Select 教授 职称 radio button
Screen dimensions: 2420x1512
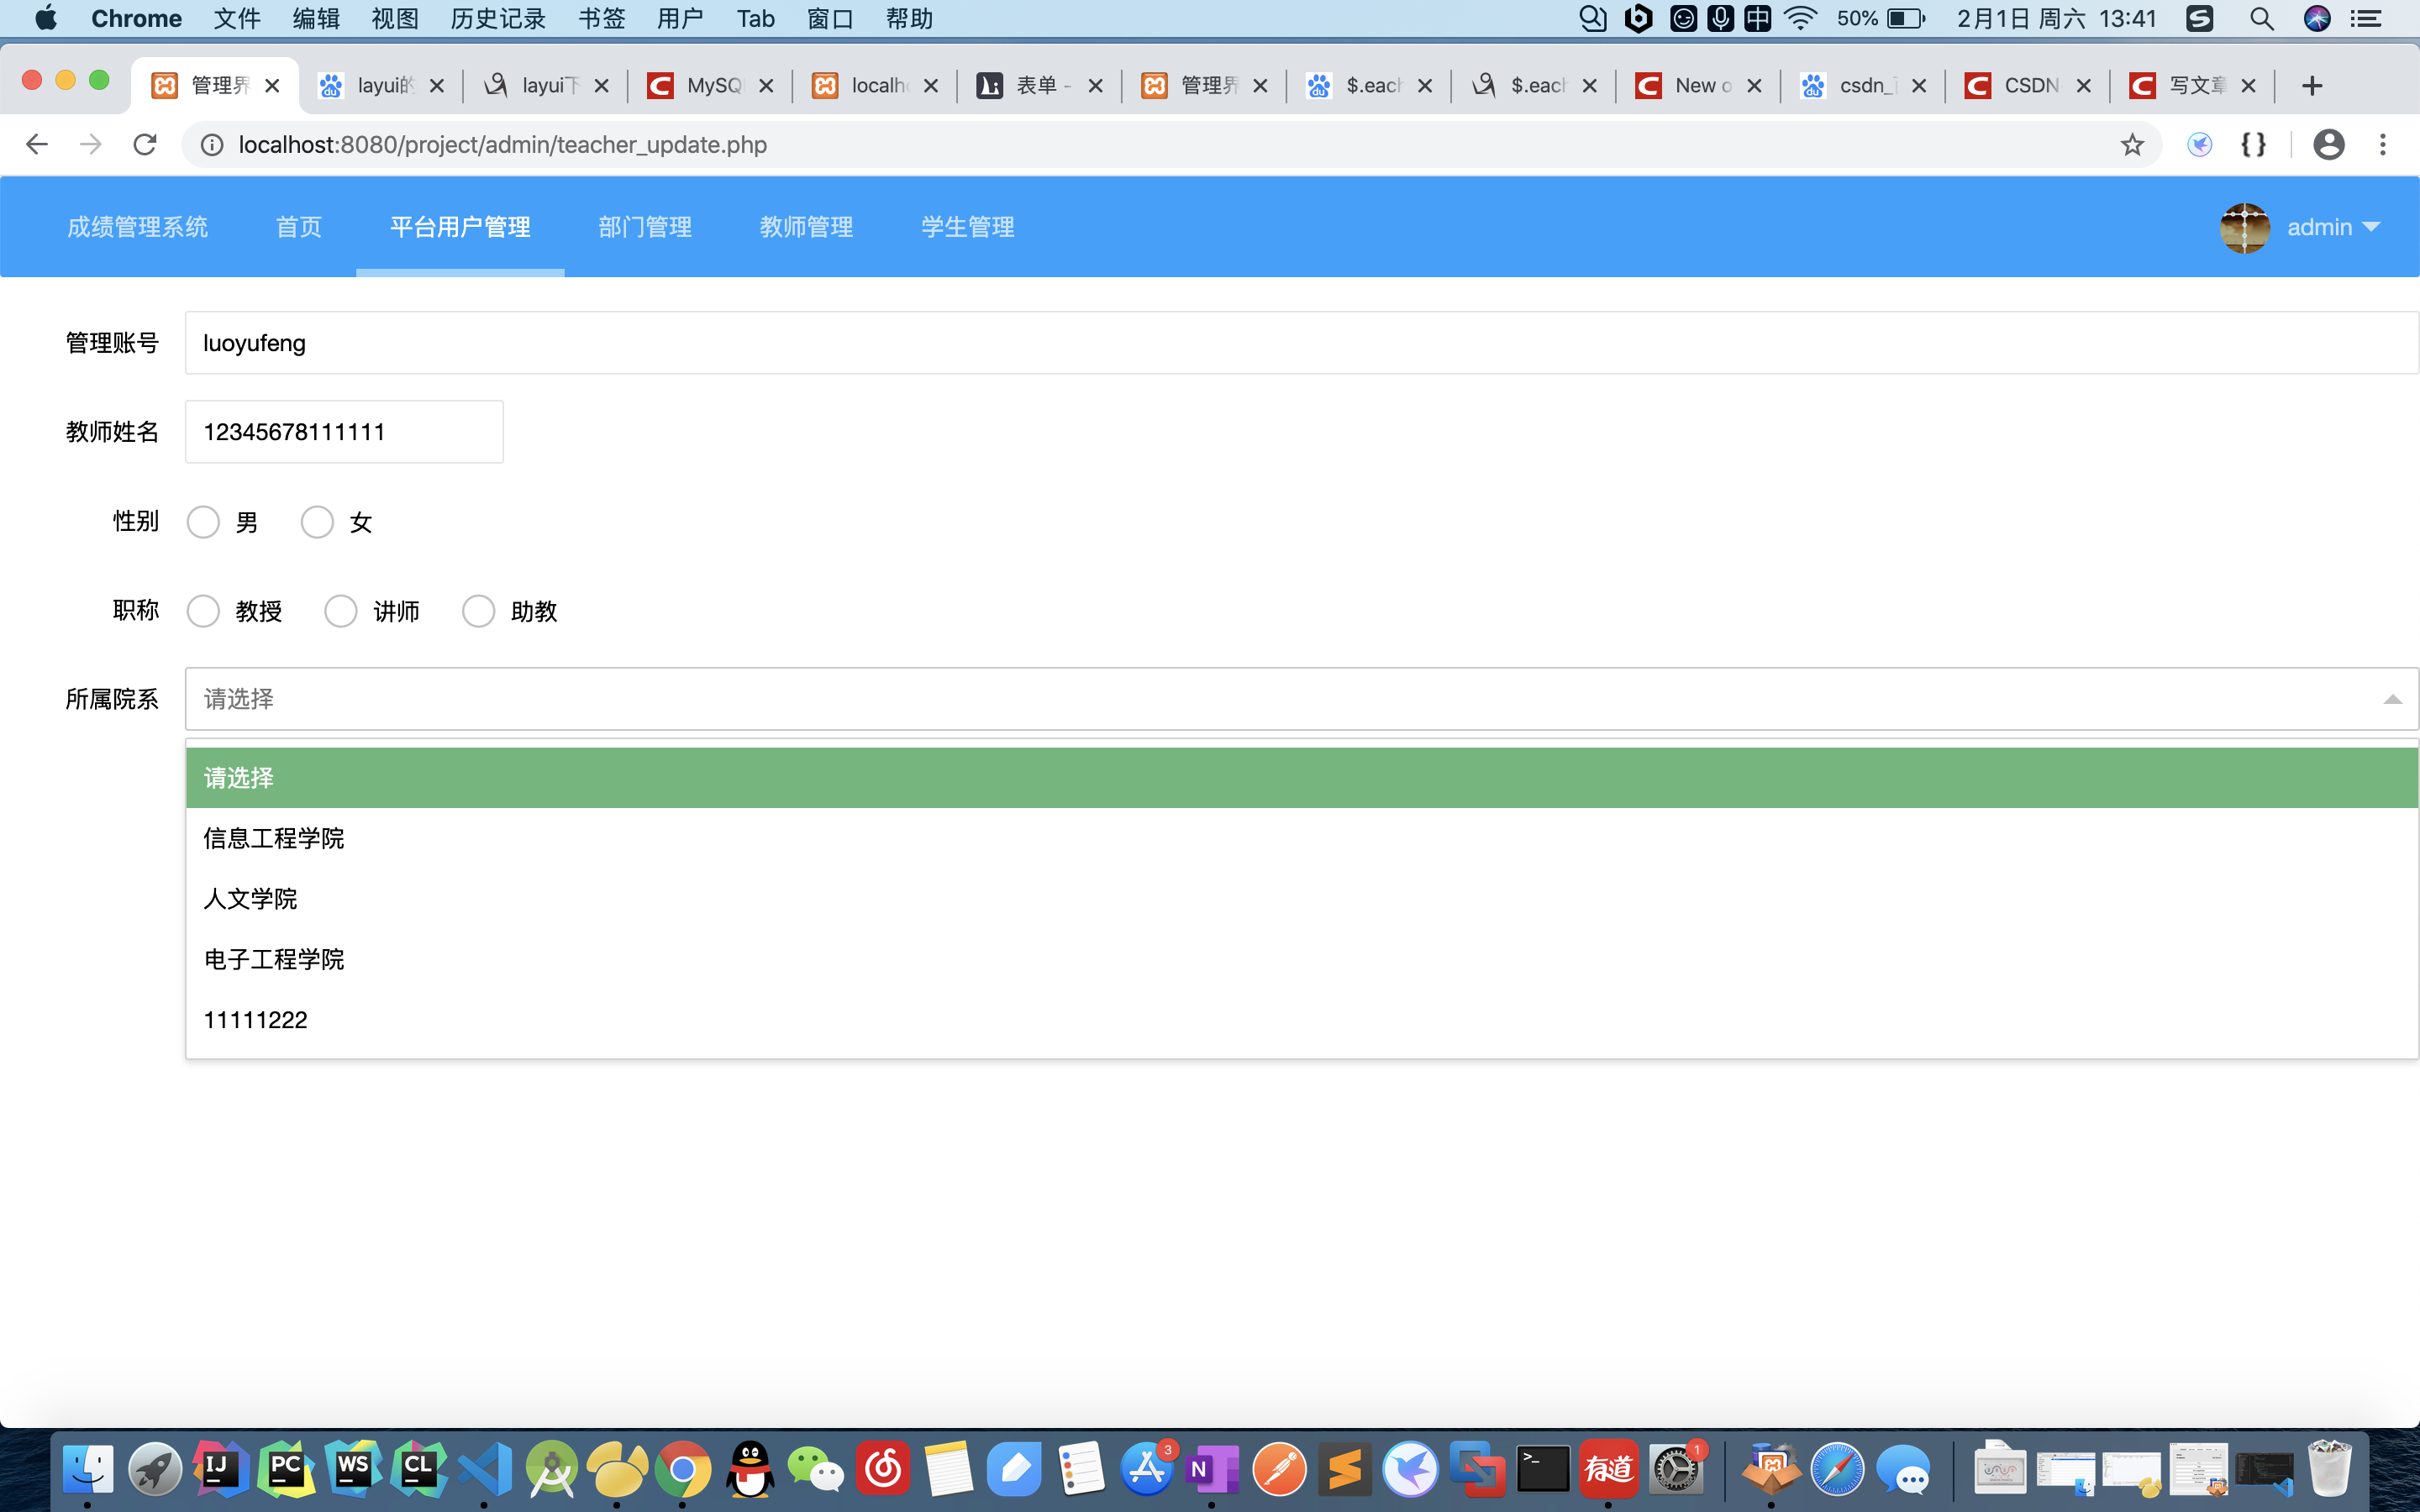(204, 612)
